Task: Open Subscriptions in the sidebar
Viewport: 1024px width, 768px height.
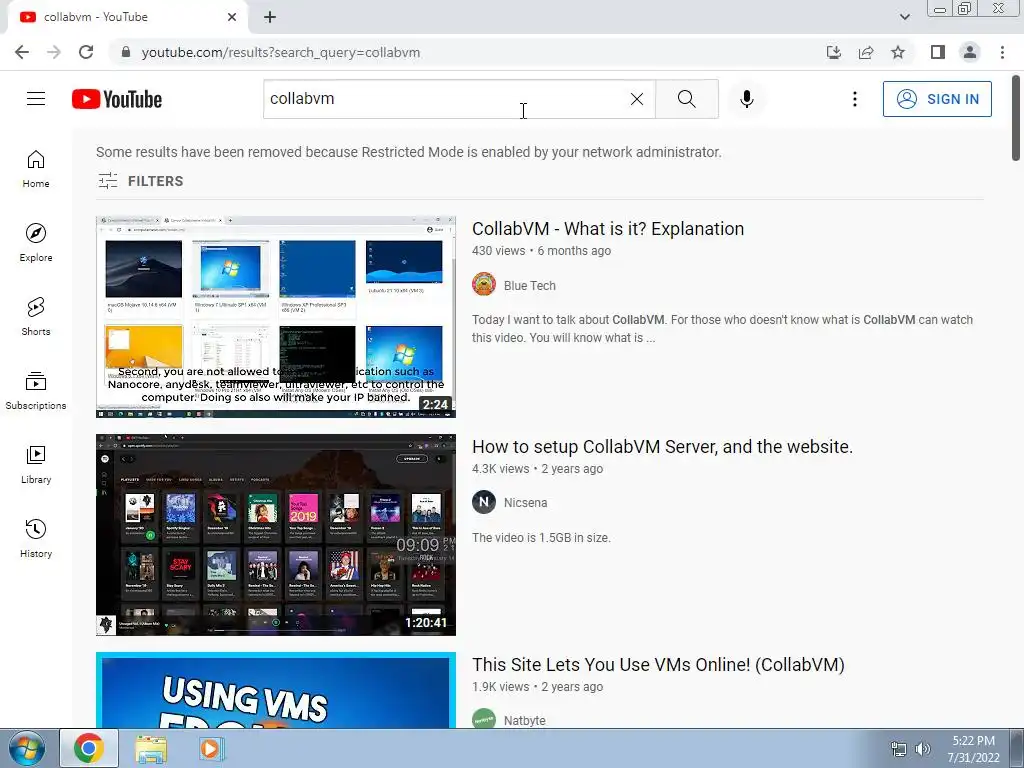Action: point(36,390)
